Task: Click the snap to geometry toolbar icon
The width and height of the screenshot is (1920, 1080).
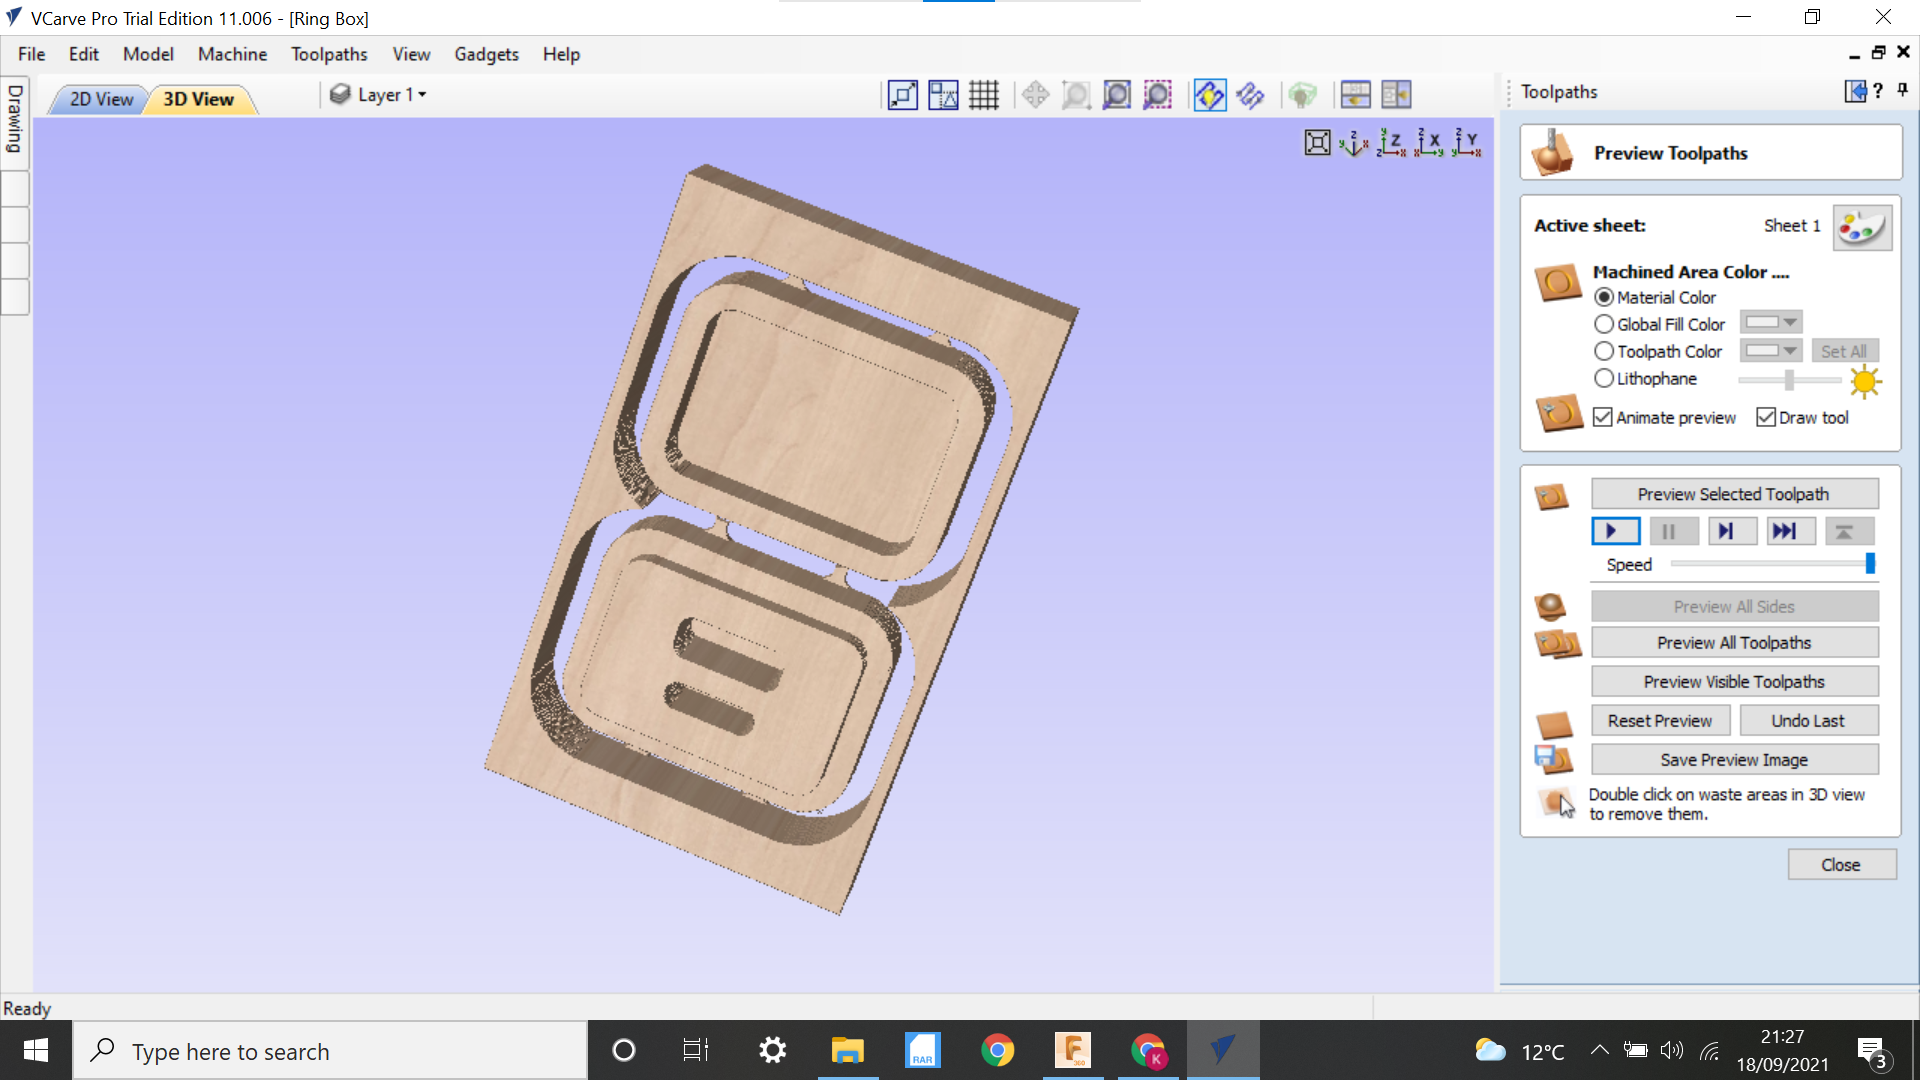Action: (x=903, y=95)
